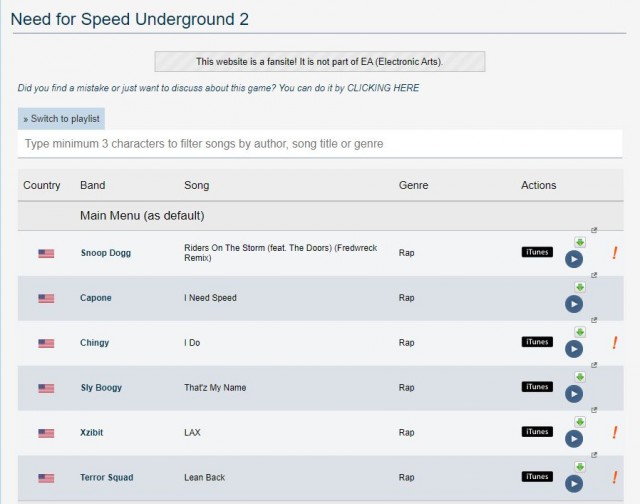Sort table by Song column header

click(196, 185)
